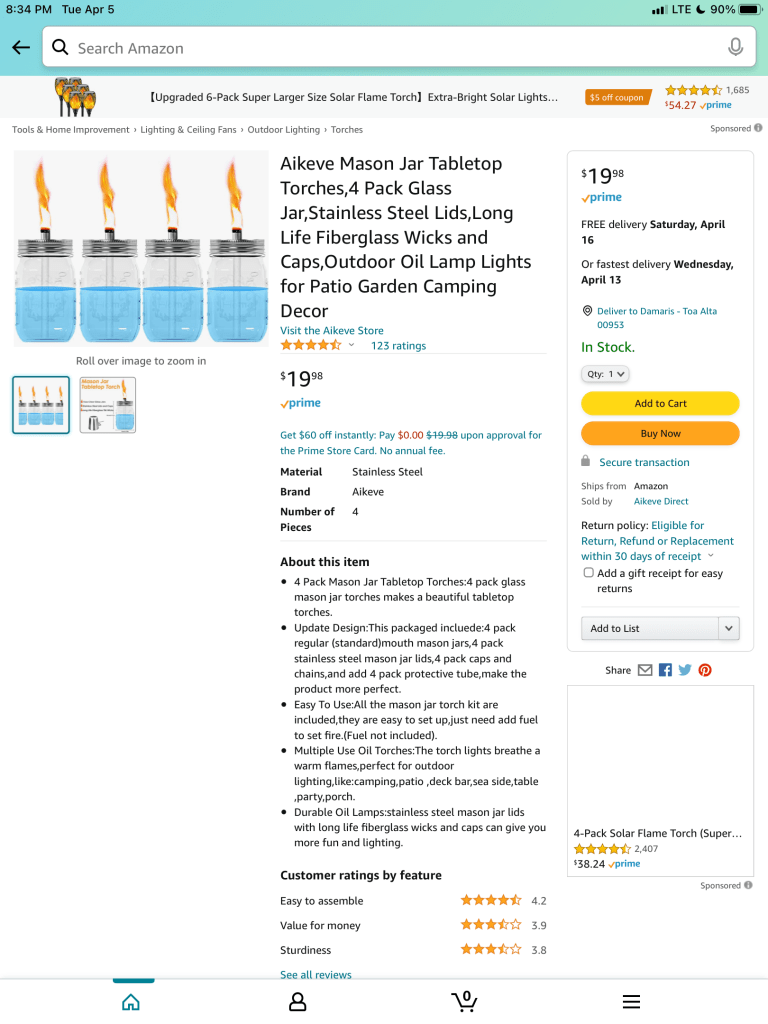Tap the microphone voice search icon
The width and height of the screenshot is (768, 1024).
point(735,48)
